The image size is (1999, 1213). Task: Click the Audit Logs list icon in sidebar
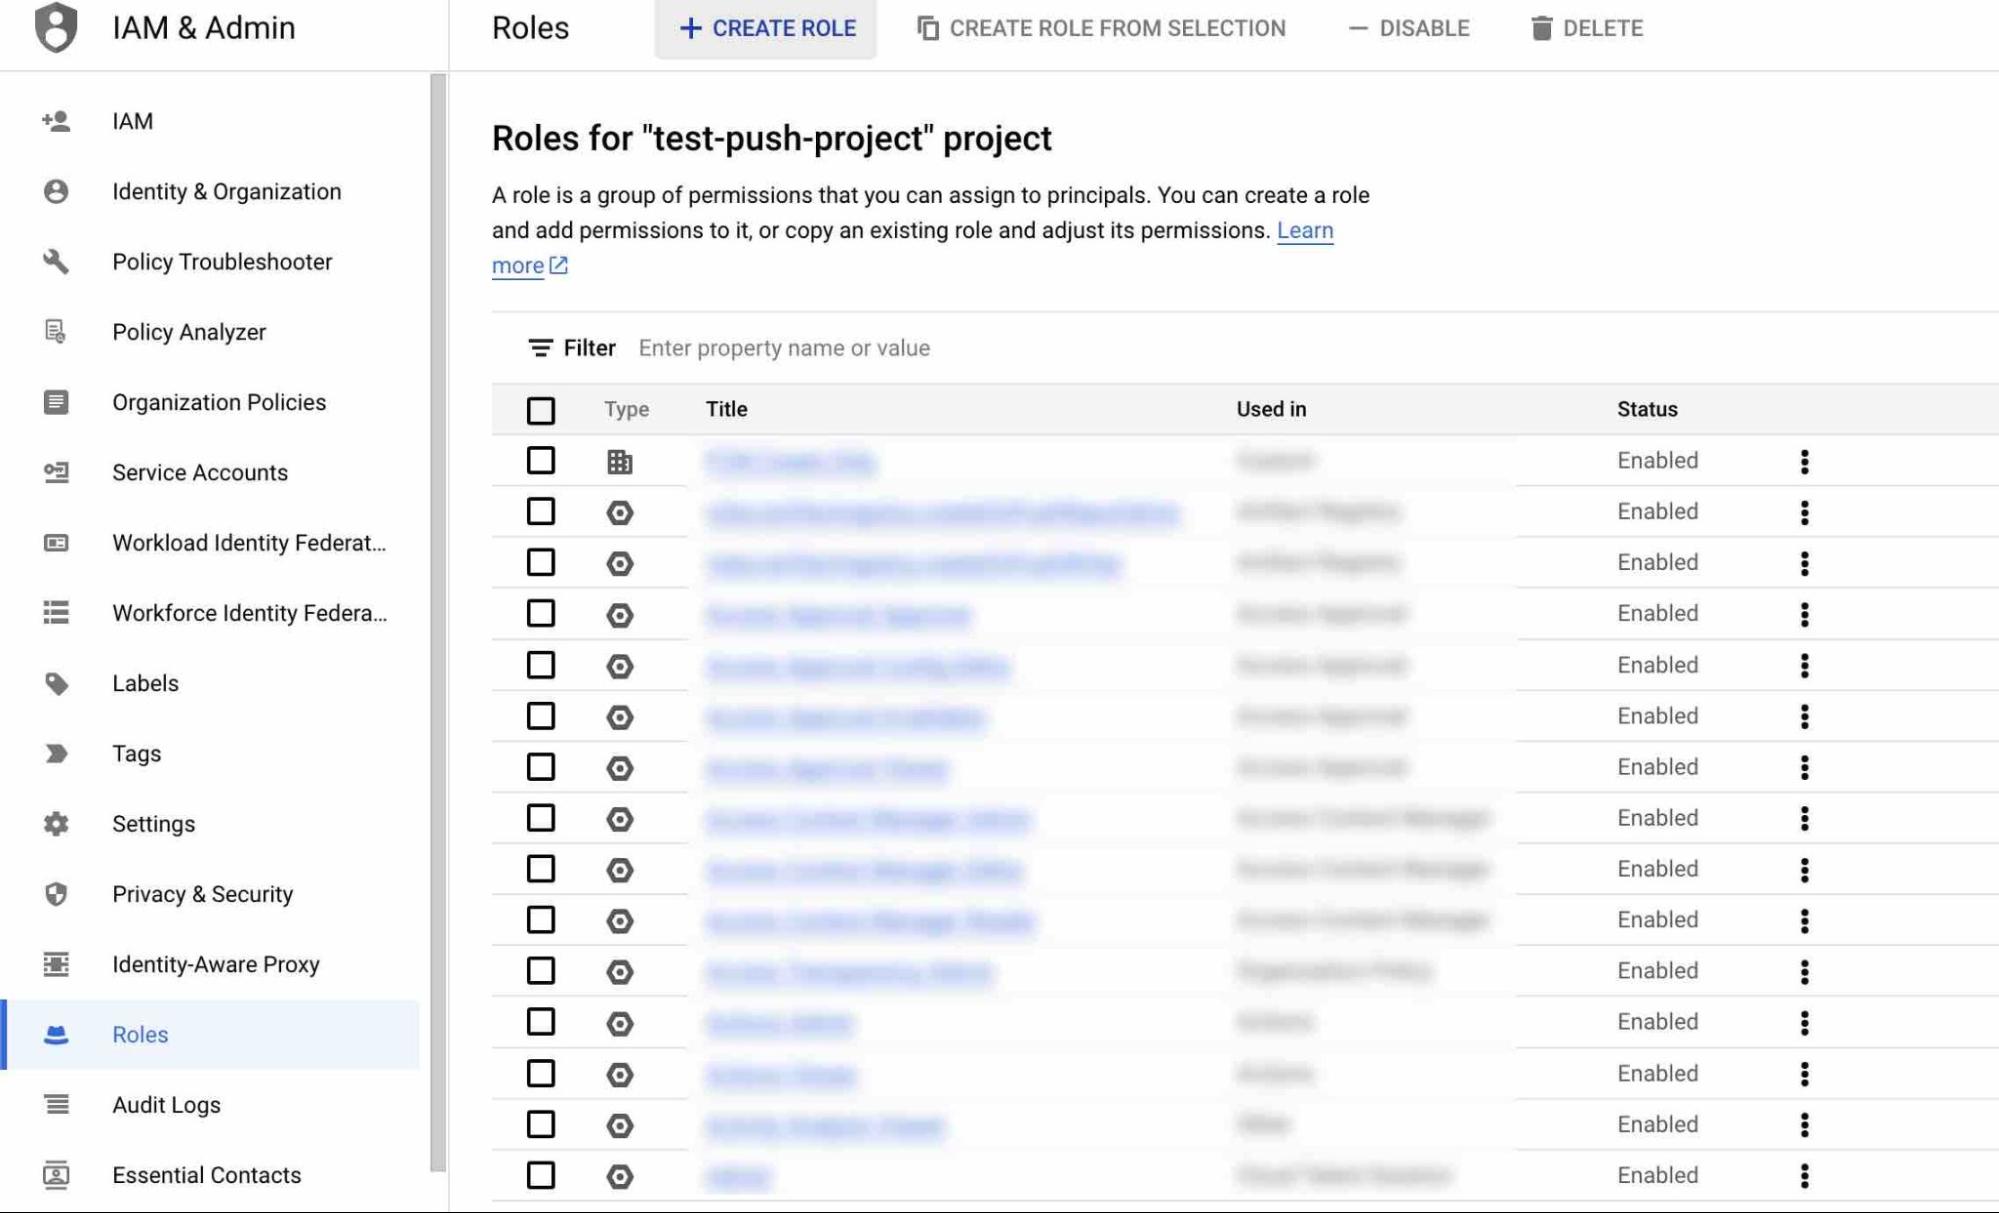(x=56, y=1105)
